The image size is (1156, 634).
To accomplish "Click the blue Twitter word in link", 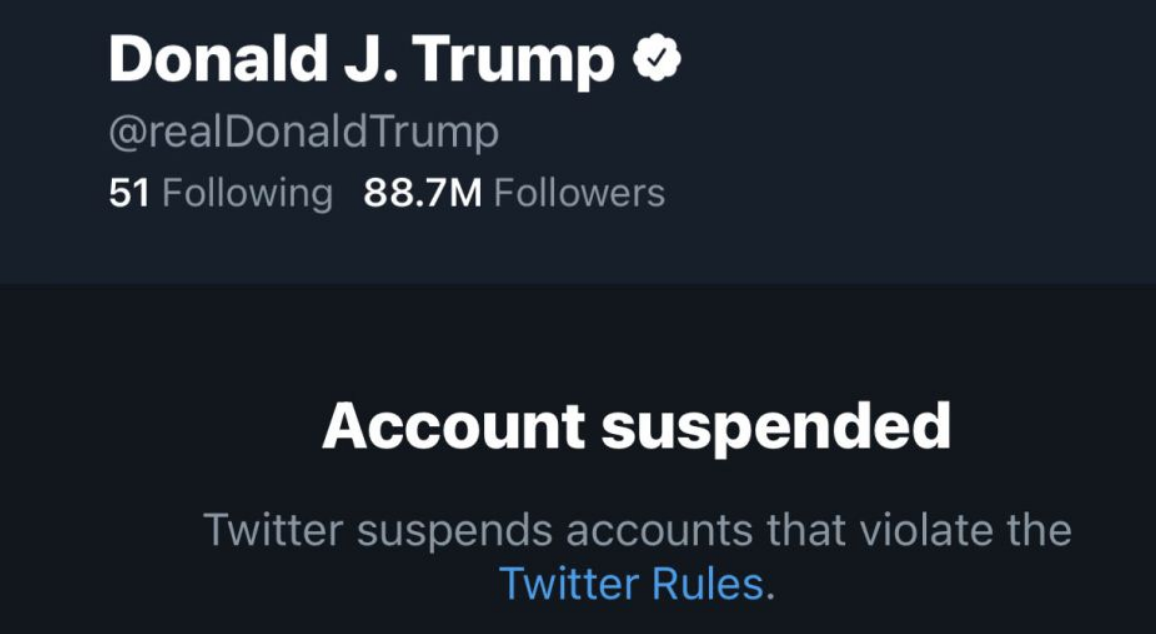I will [568, 585].
